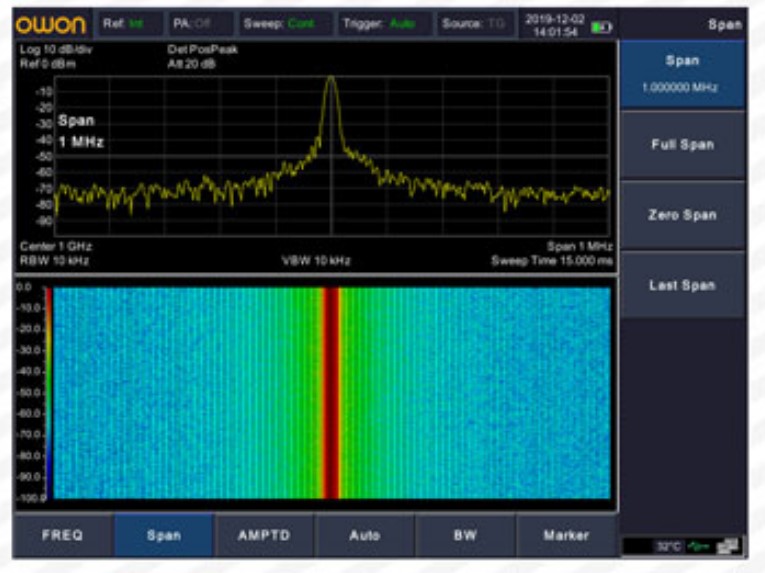Toggle the PA Off preamp setting

(x=195, y=23)
